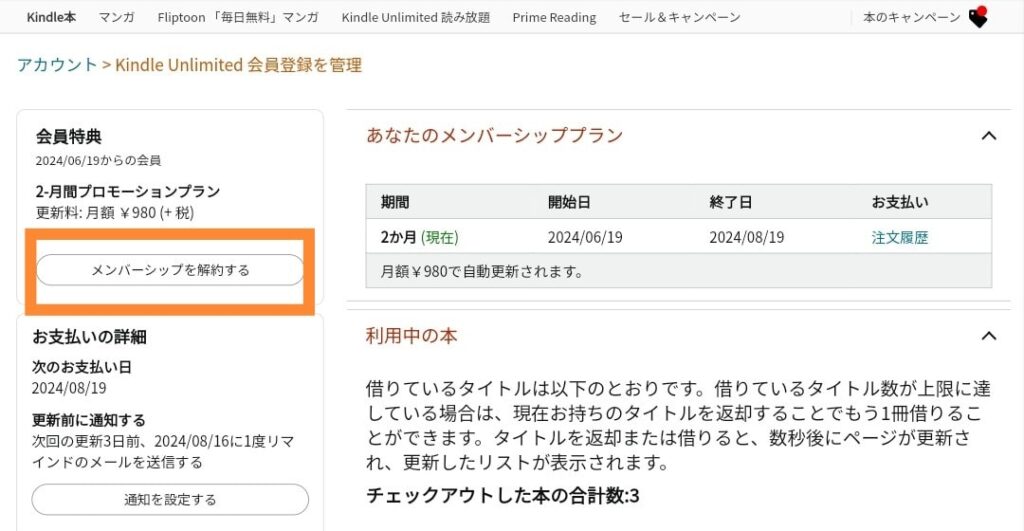Viewport: 1024px width, 531px height.
Task: Click the あなたのメンバーシッププラン heading
Action: [x=494, y=136]
